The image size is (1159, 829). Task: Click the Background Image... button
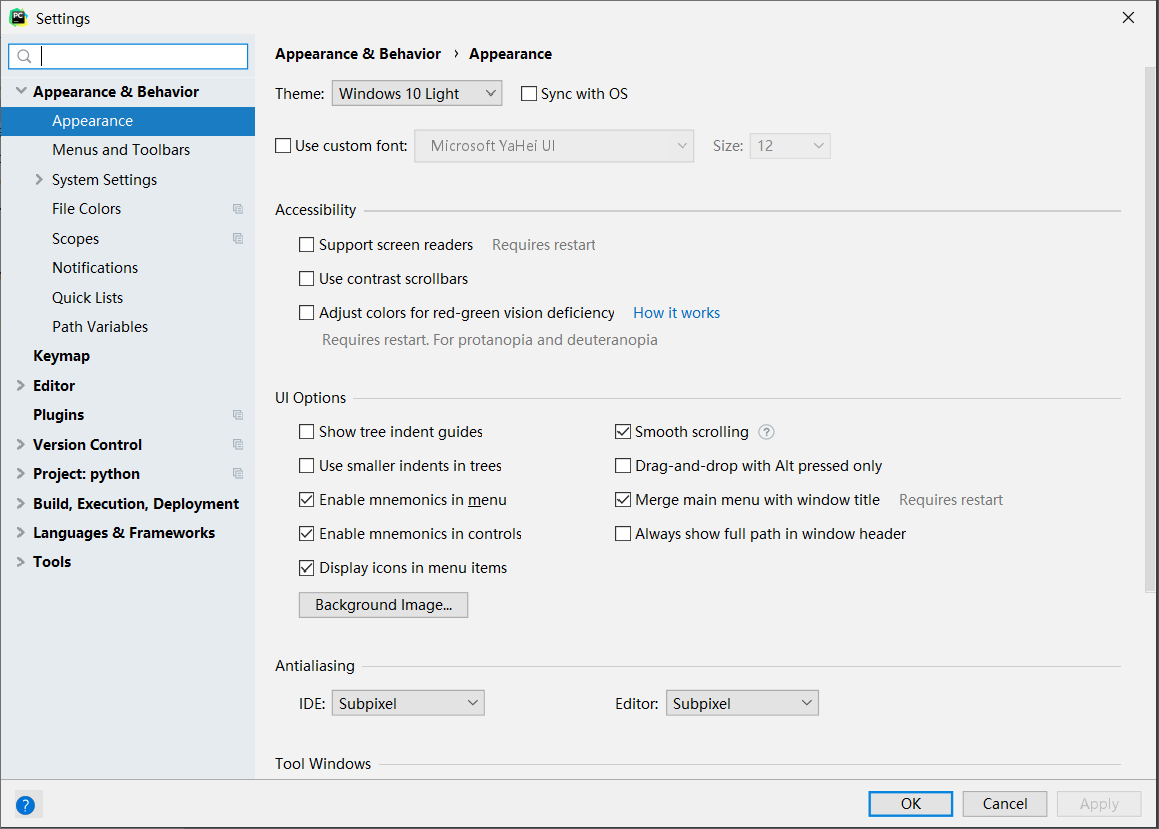pyautogui.click(x=383, y=605)
